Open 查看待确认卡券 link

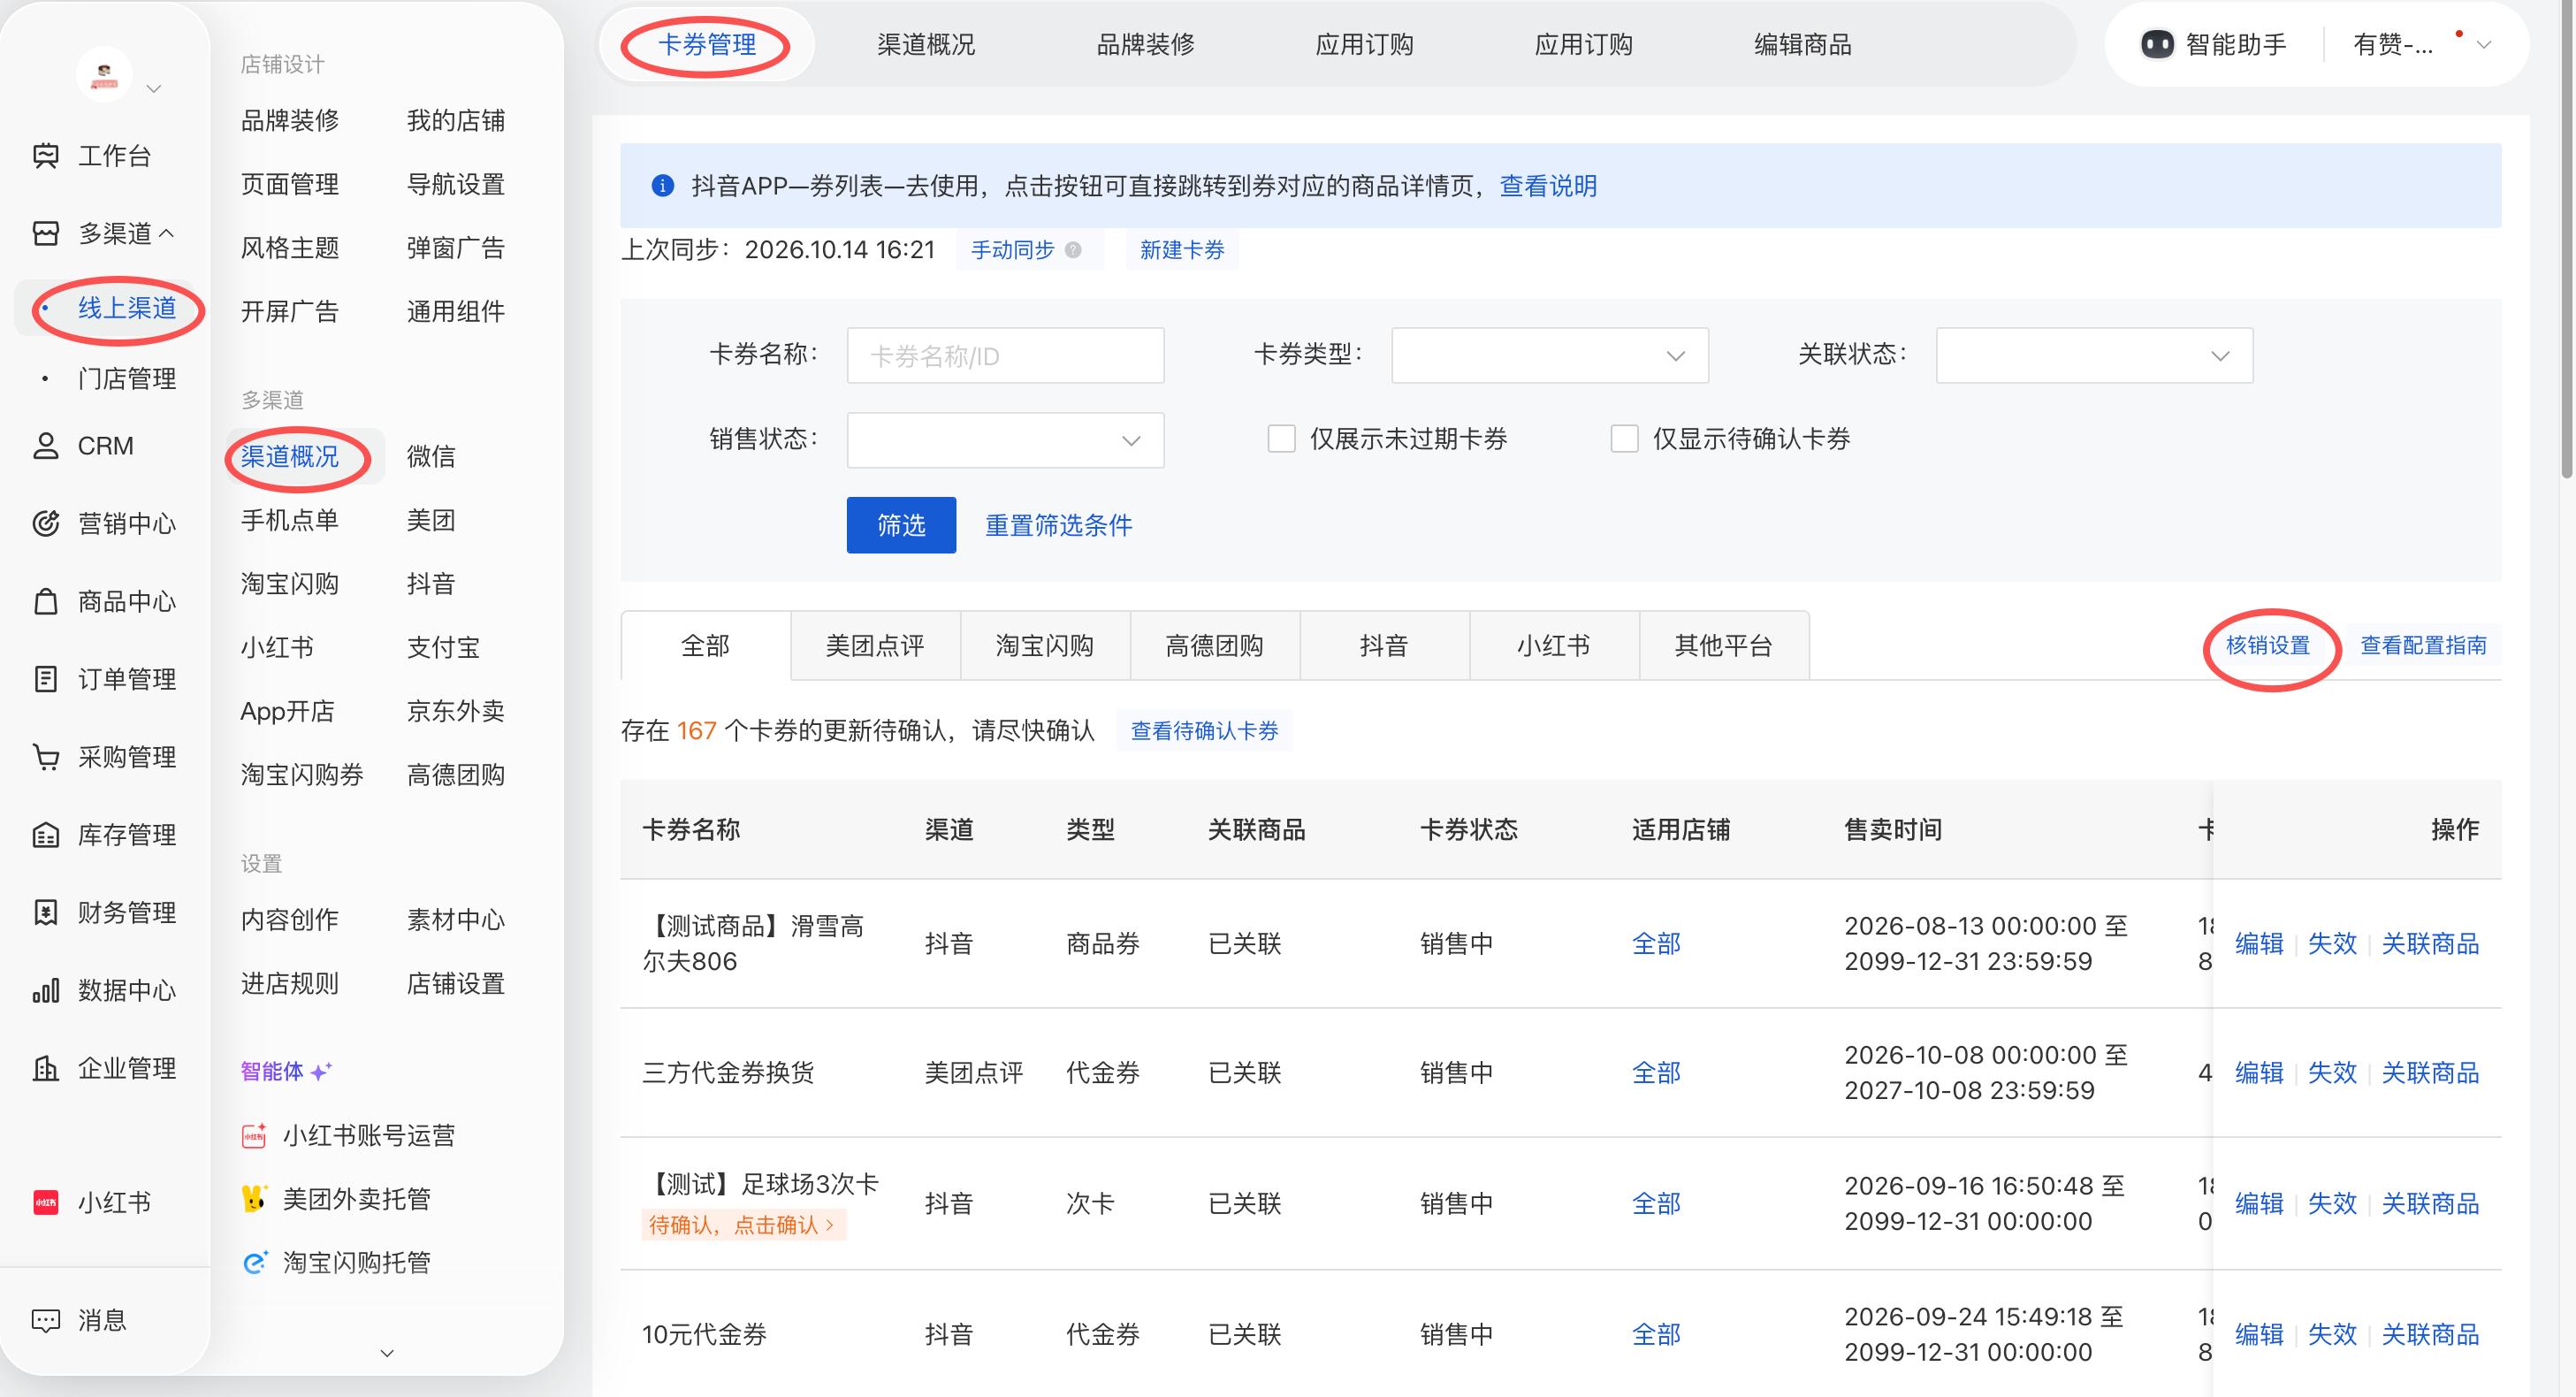[1204, 731]
